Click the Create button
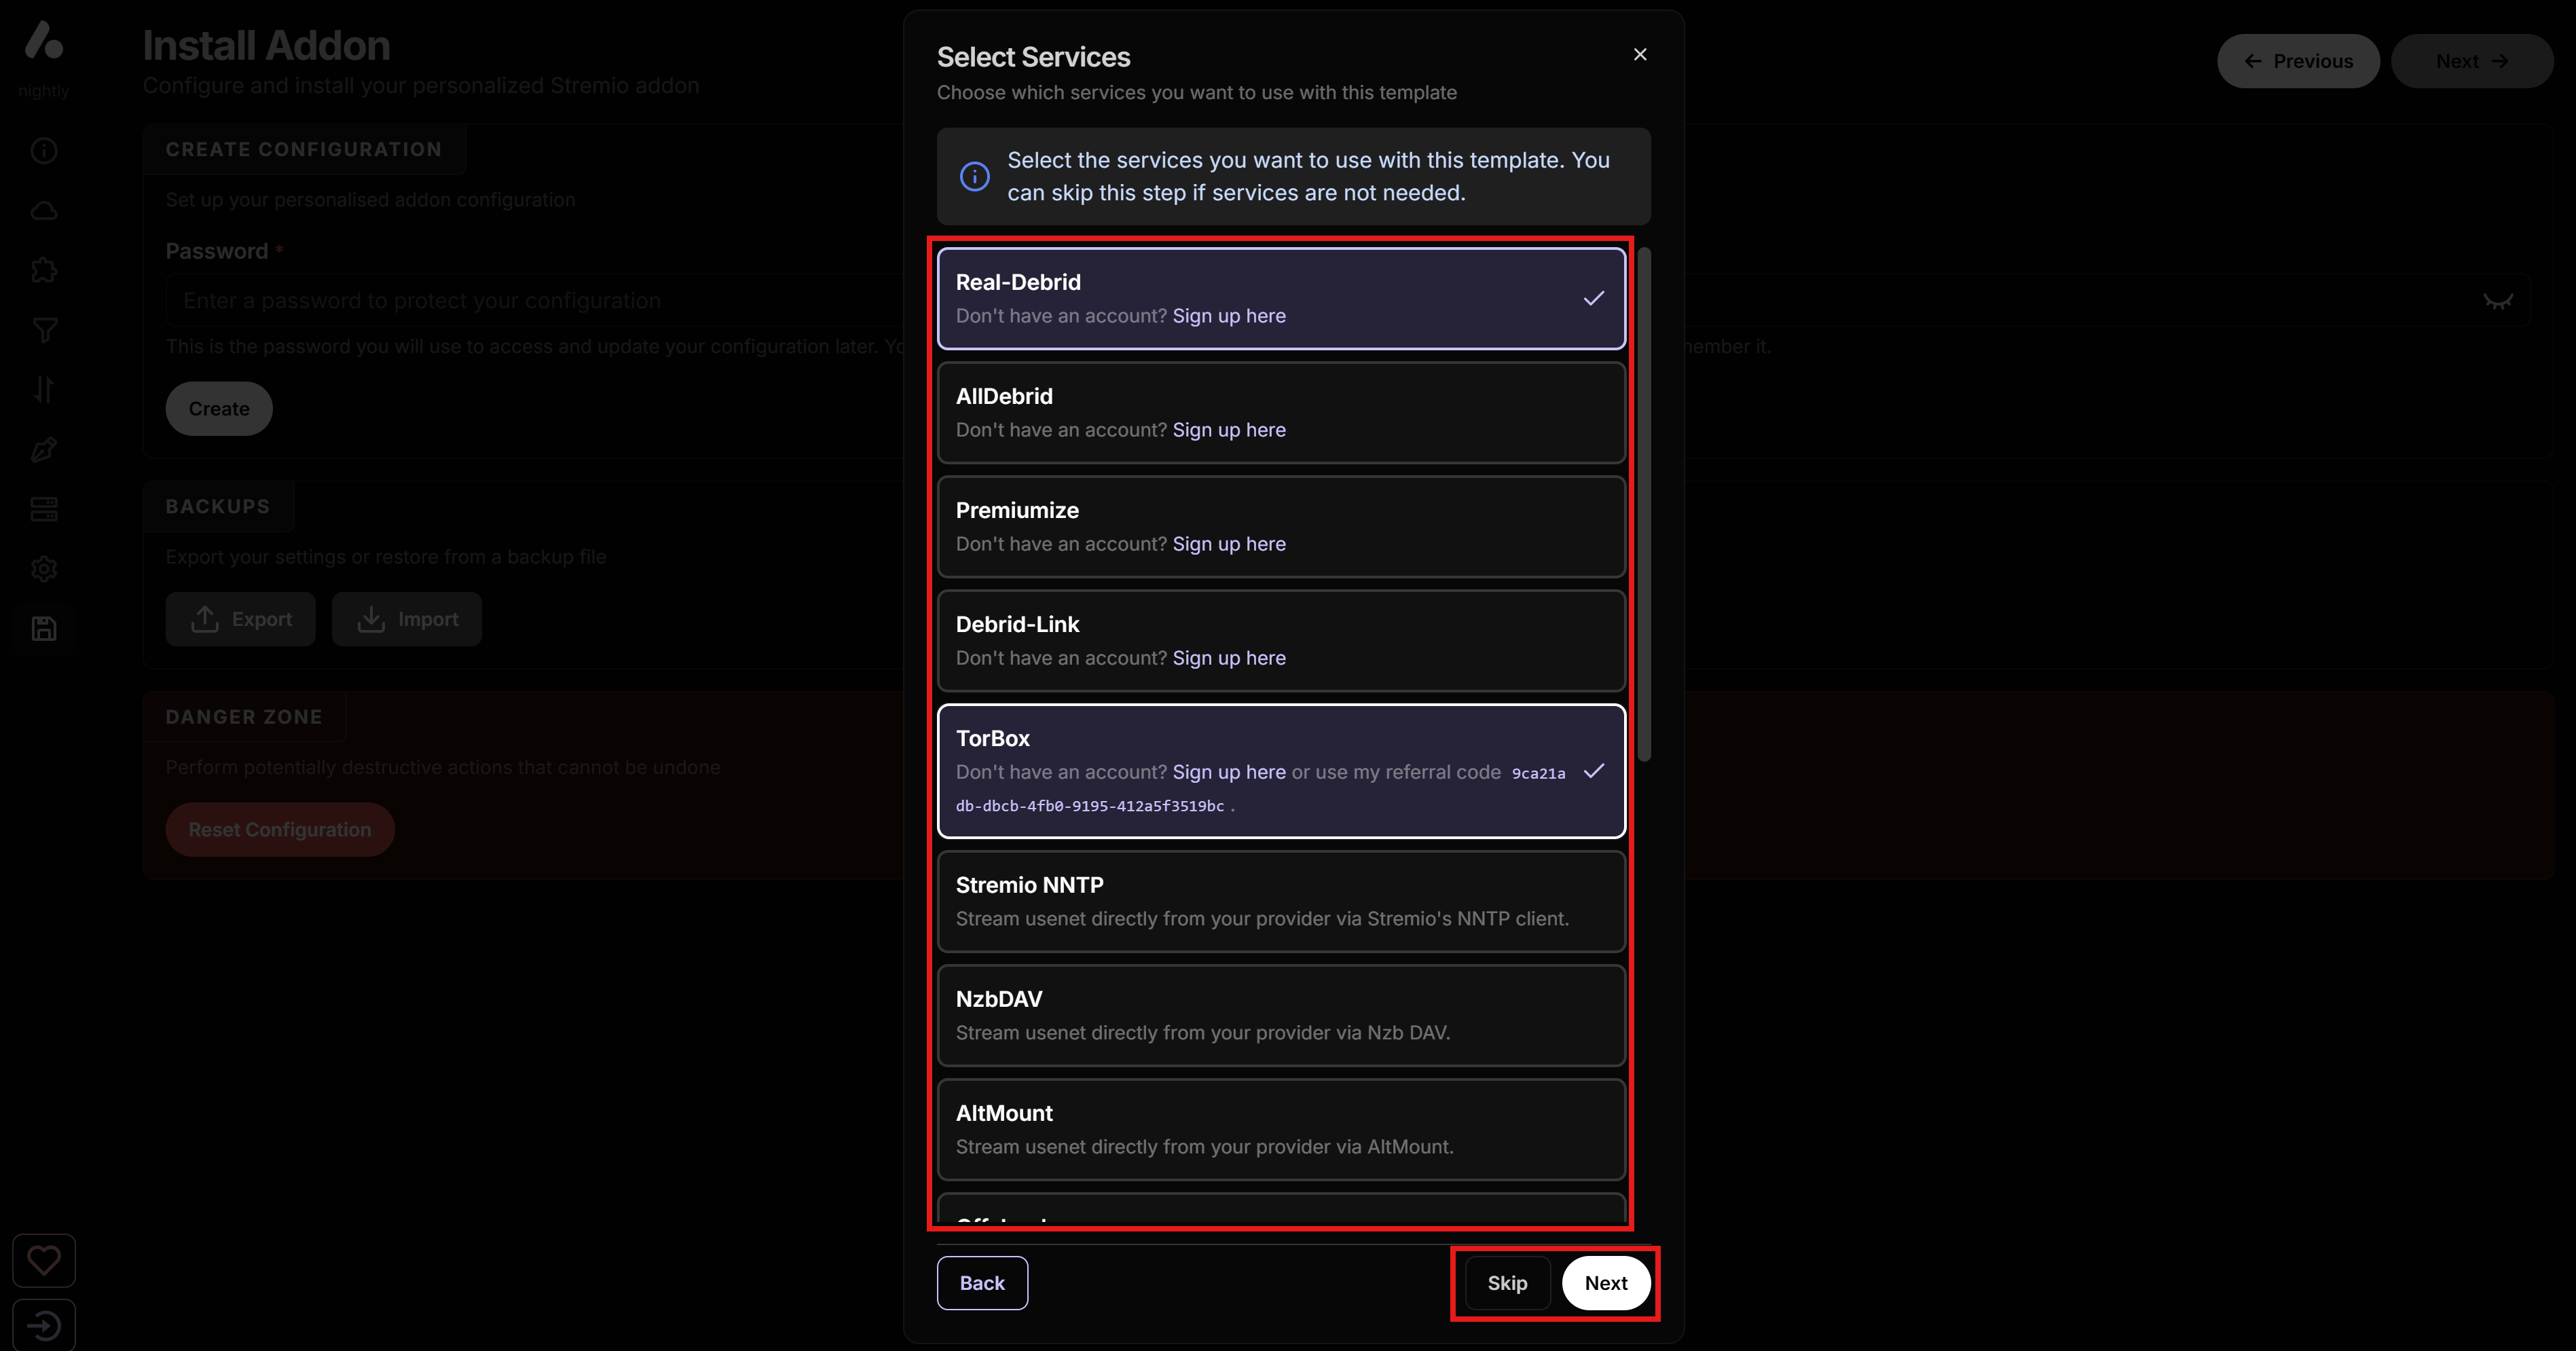 pos(219,409)
